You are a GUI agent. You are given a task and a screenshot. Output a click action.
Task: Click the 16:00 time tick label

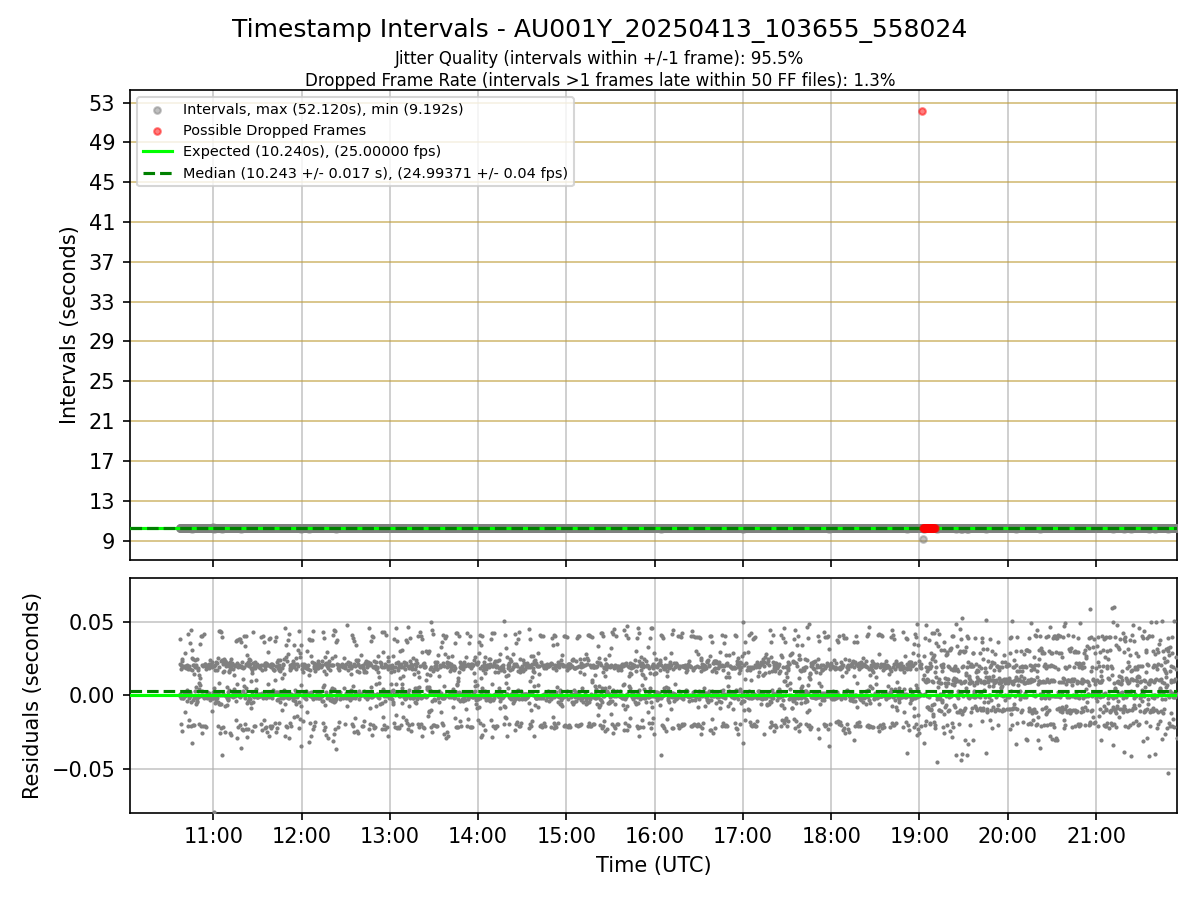654,835
